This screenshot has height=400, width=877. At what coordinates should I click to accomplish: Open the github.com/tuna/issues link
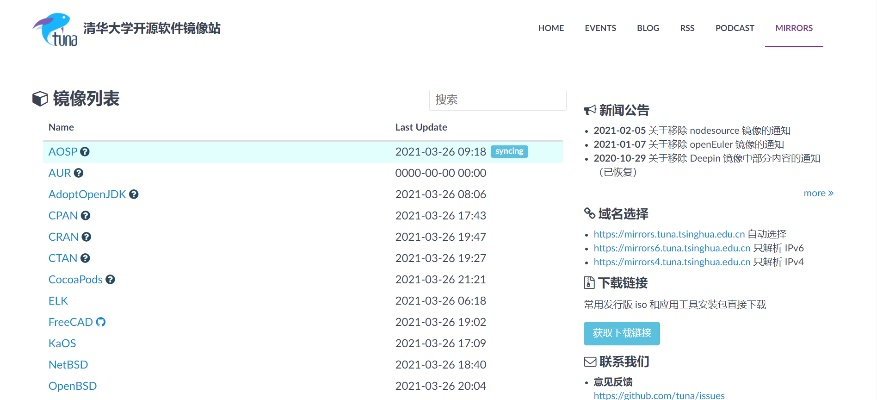(x=659, y=396)
